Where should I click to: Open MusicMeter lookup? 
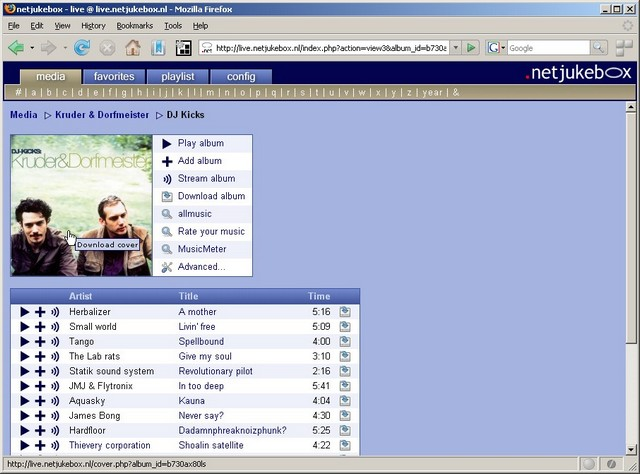click(x=202, y=249)
